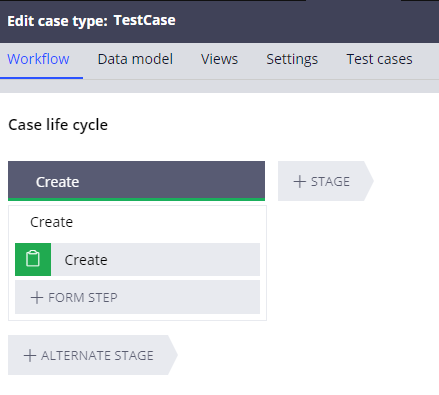
Task: Add a new stage with + STAGE
Action: coord(325,181)
